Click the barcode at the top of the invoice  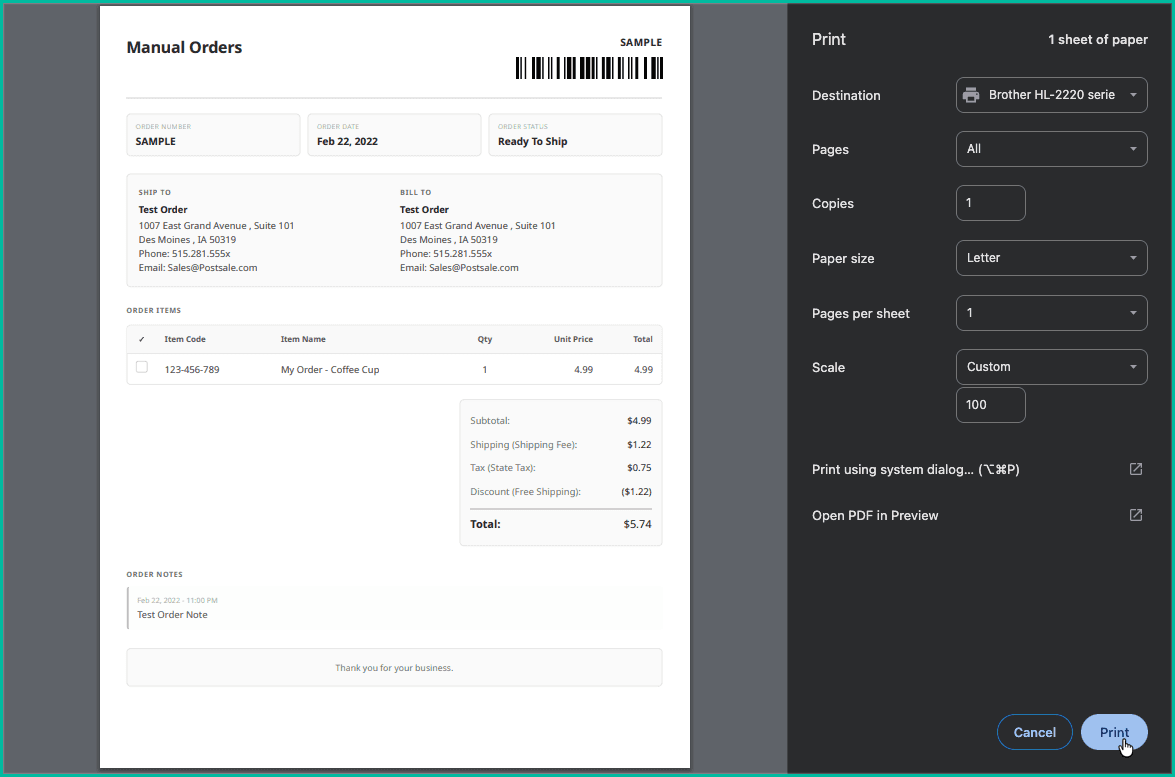[588, 67]
